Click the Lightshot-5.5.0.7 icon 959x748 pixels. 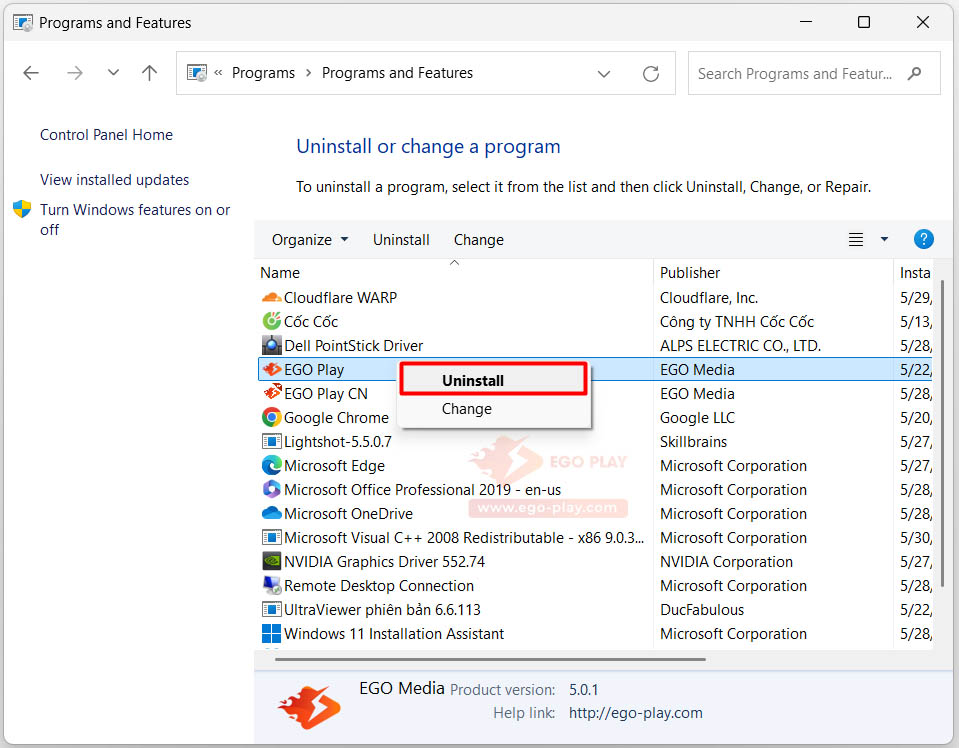pos(271,442)
